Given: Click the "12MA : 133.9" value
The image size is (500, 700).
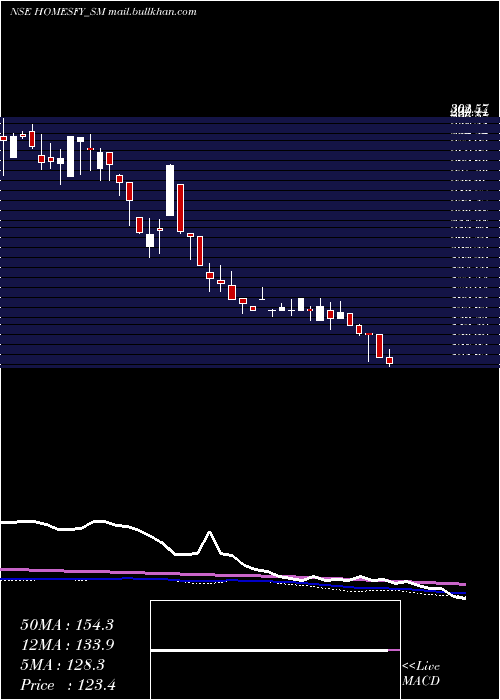Looking at the screenshot, I should point(67,645).
